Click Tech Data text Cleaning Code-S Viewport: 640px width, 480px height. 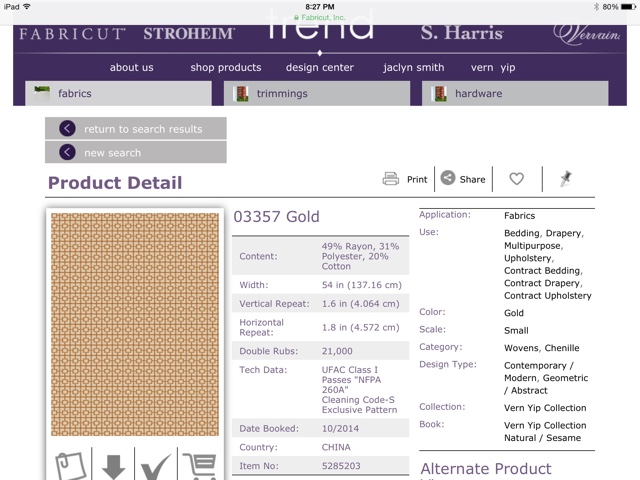[x=358, y=400]
